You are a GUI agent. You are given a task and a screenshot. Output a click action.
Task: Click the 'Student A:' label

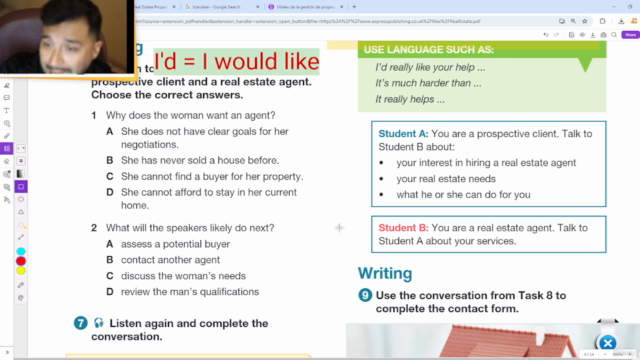(x=403, y=134)
